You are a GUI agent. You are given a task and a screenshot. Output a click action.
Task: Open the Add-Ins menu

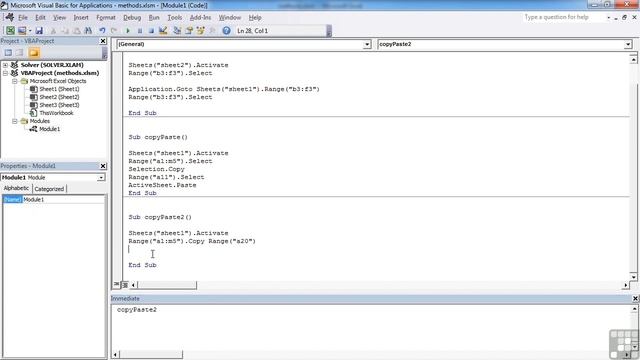tap(200, 18)
